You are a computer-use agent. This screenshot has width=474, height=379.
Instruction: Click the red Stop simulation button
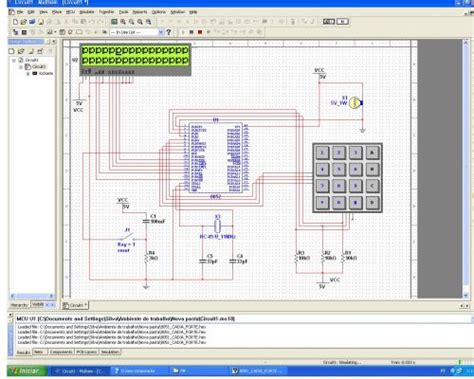click(x=200, y=32)
